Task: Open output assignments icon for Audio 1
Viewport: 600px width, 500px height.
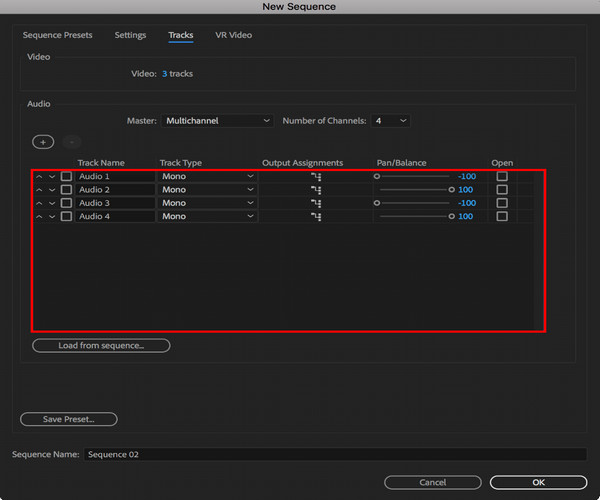Action: pos(316,177)
